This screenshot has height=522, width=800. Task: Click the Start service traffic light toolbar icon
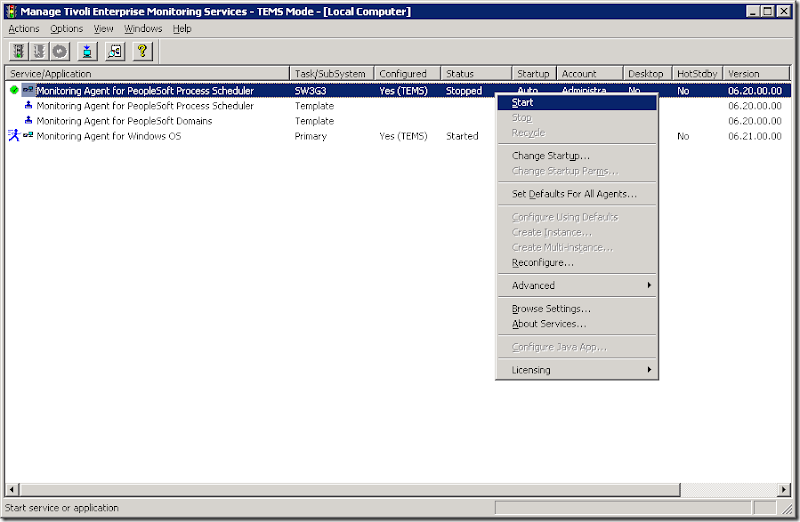[x=19, y=52]
